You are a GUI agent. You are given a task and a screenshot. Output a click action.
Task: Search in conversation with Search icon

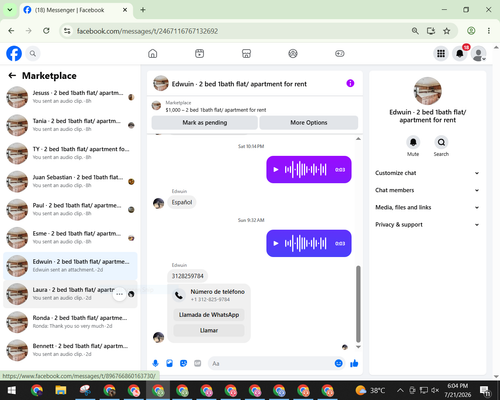coord(441,143)
